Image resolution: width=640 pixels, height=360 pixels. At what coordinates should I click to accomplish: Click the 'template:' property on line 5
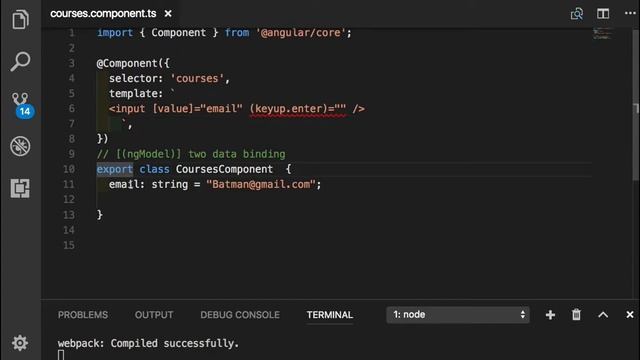click(x=136, y=93)
